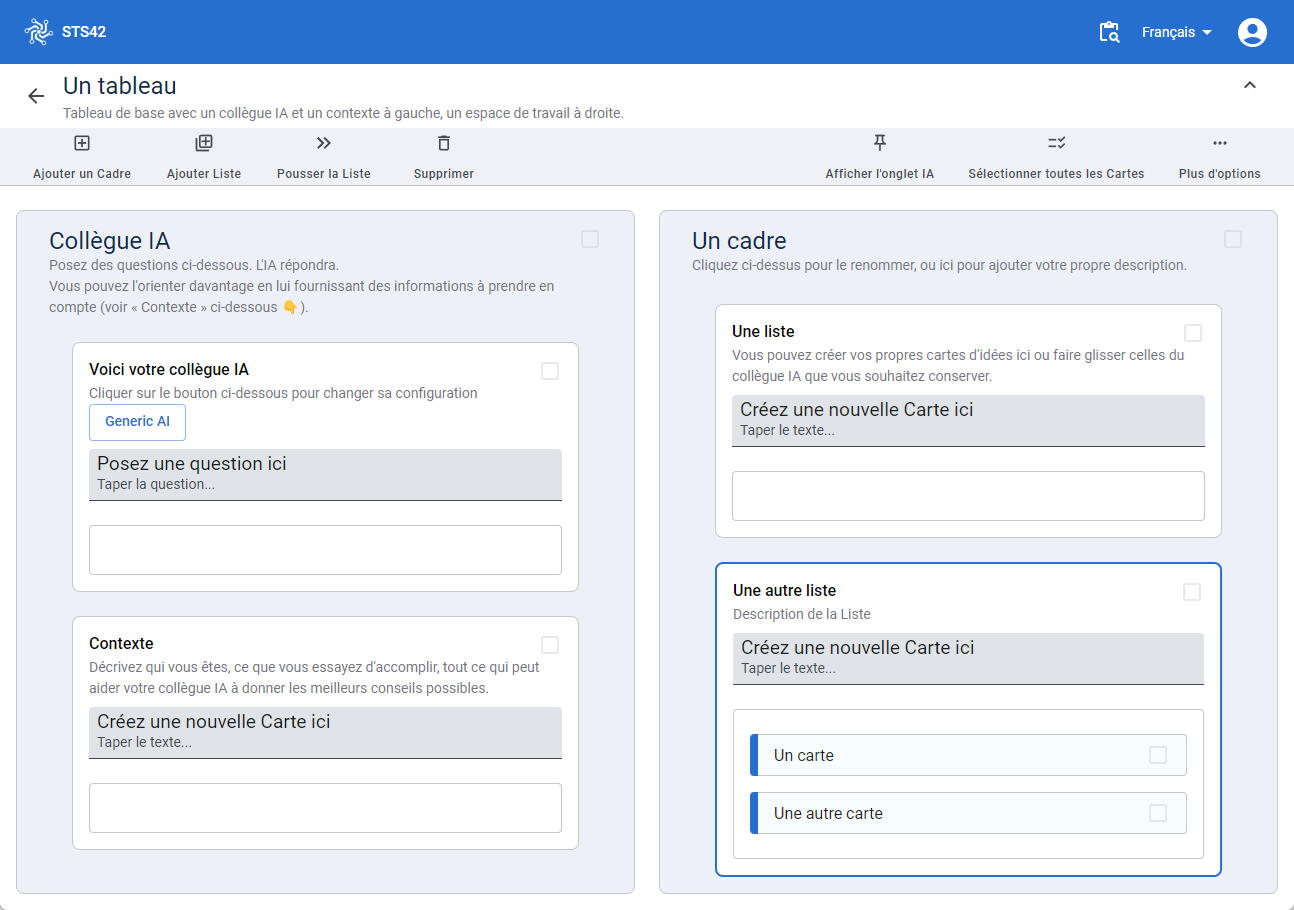Click the card input in Contexte list
Image resolution: width=1294 pixels, height=910 pixels.
pyautogui.click(x=325, y=732)
